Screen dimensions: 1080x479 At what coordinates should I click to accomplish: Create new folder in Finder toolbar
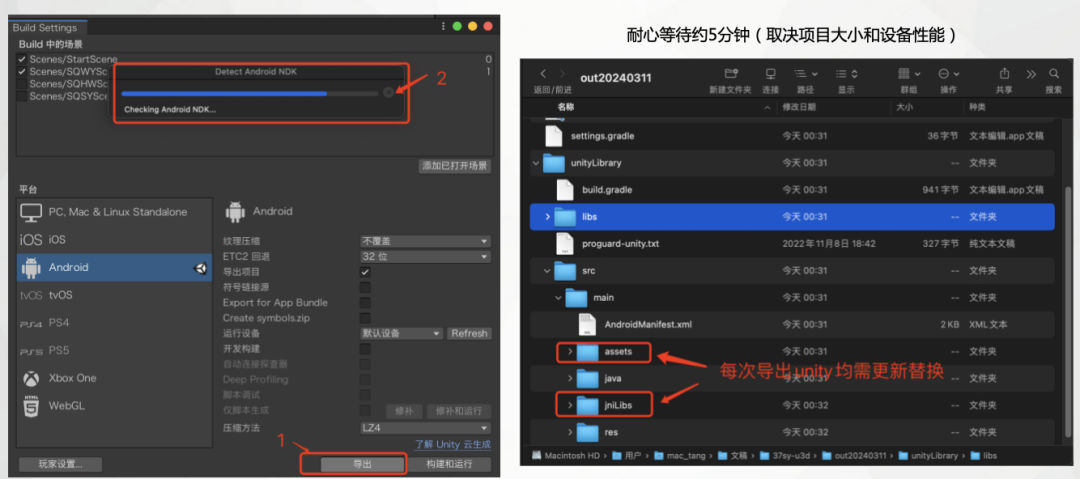click(x=730, y=73)
